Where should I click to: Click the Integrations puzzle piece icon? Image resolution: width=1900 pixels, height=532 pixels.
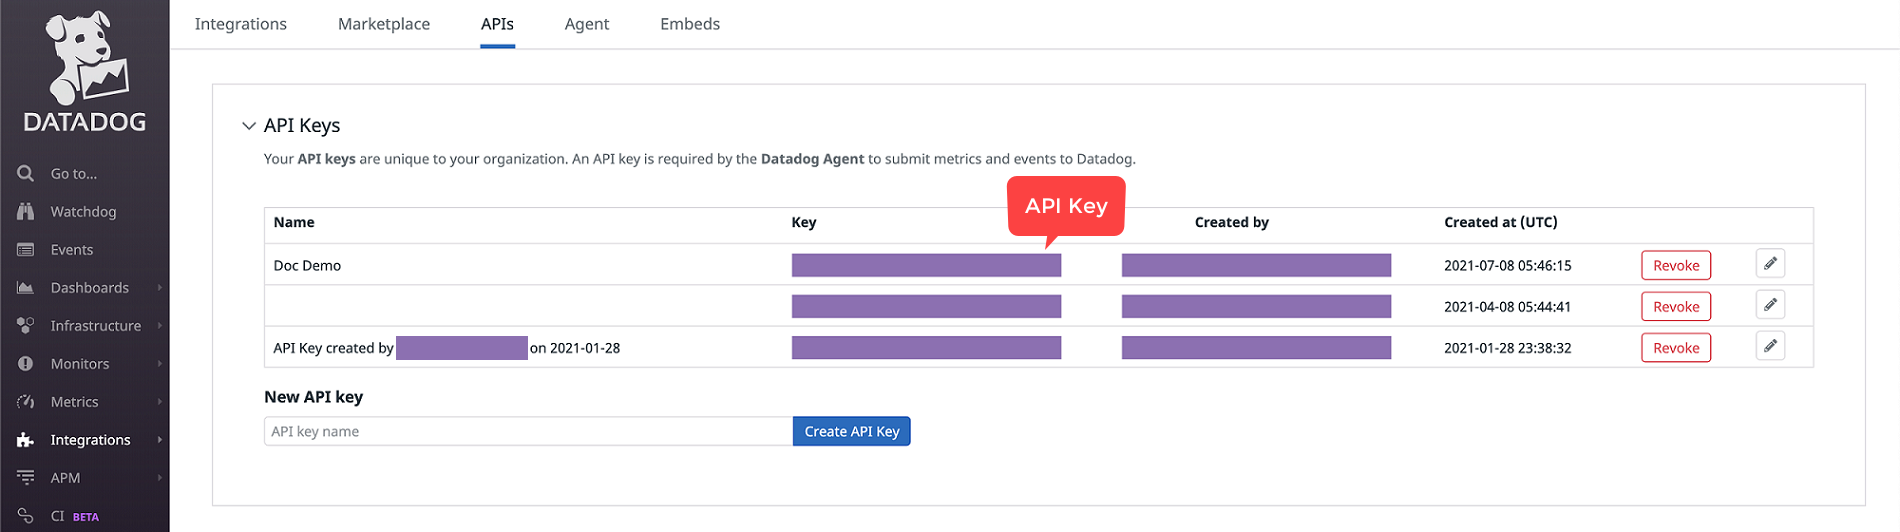26,440
